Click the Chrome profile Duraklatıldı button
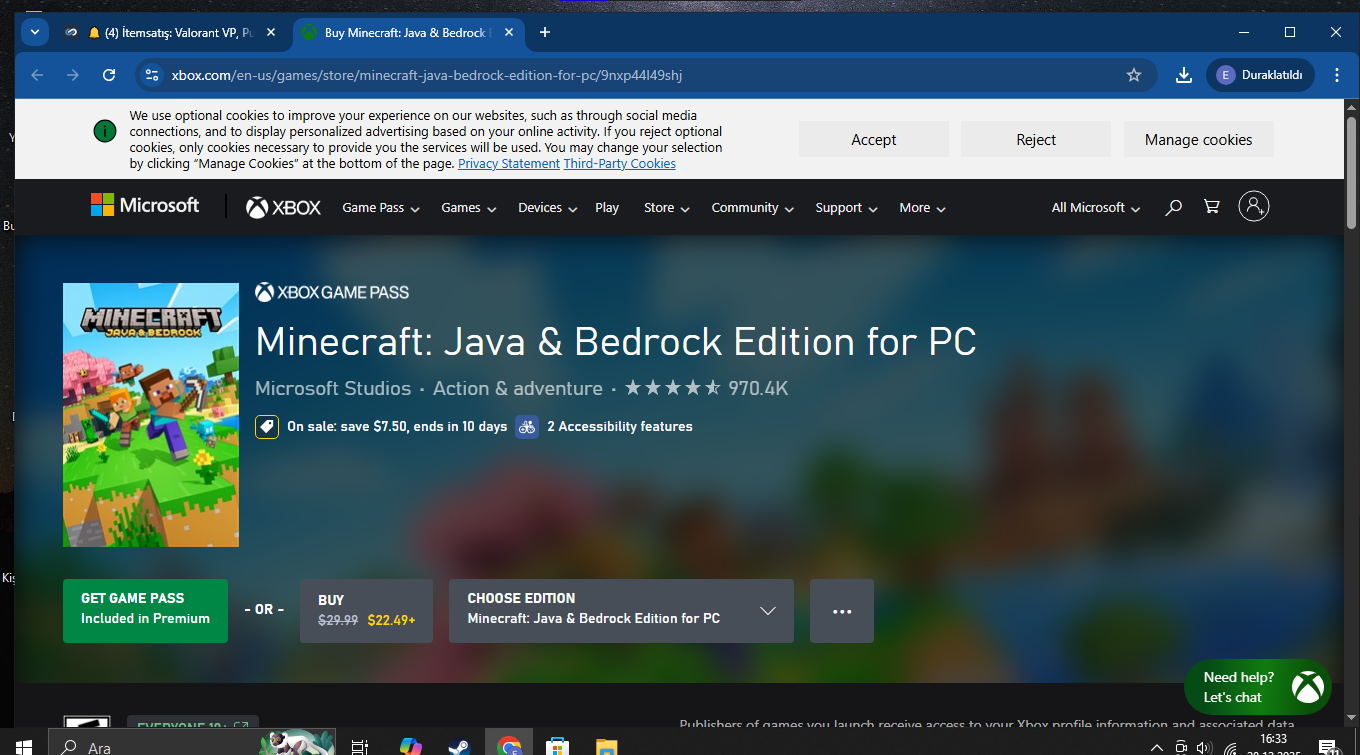This screenshot has height=755, width=1360. click(1260, 75)
